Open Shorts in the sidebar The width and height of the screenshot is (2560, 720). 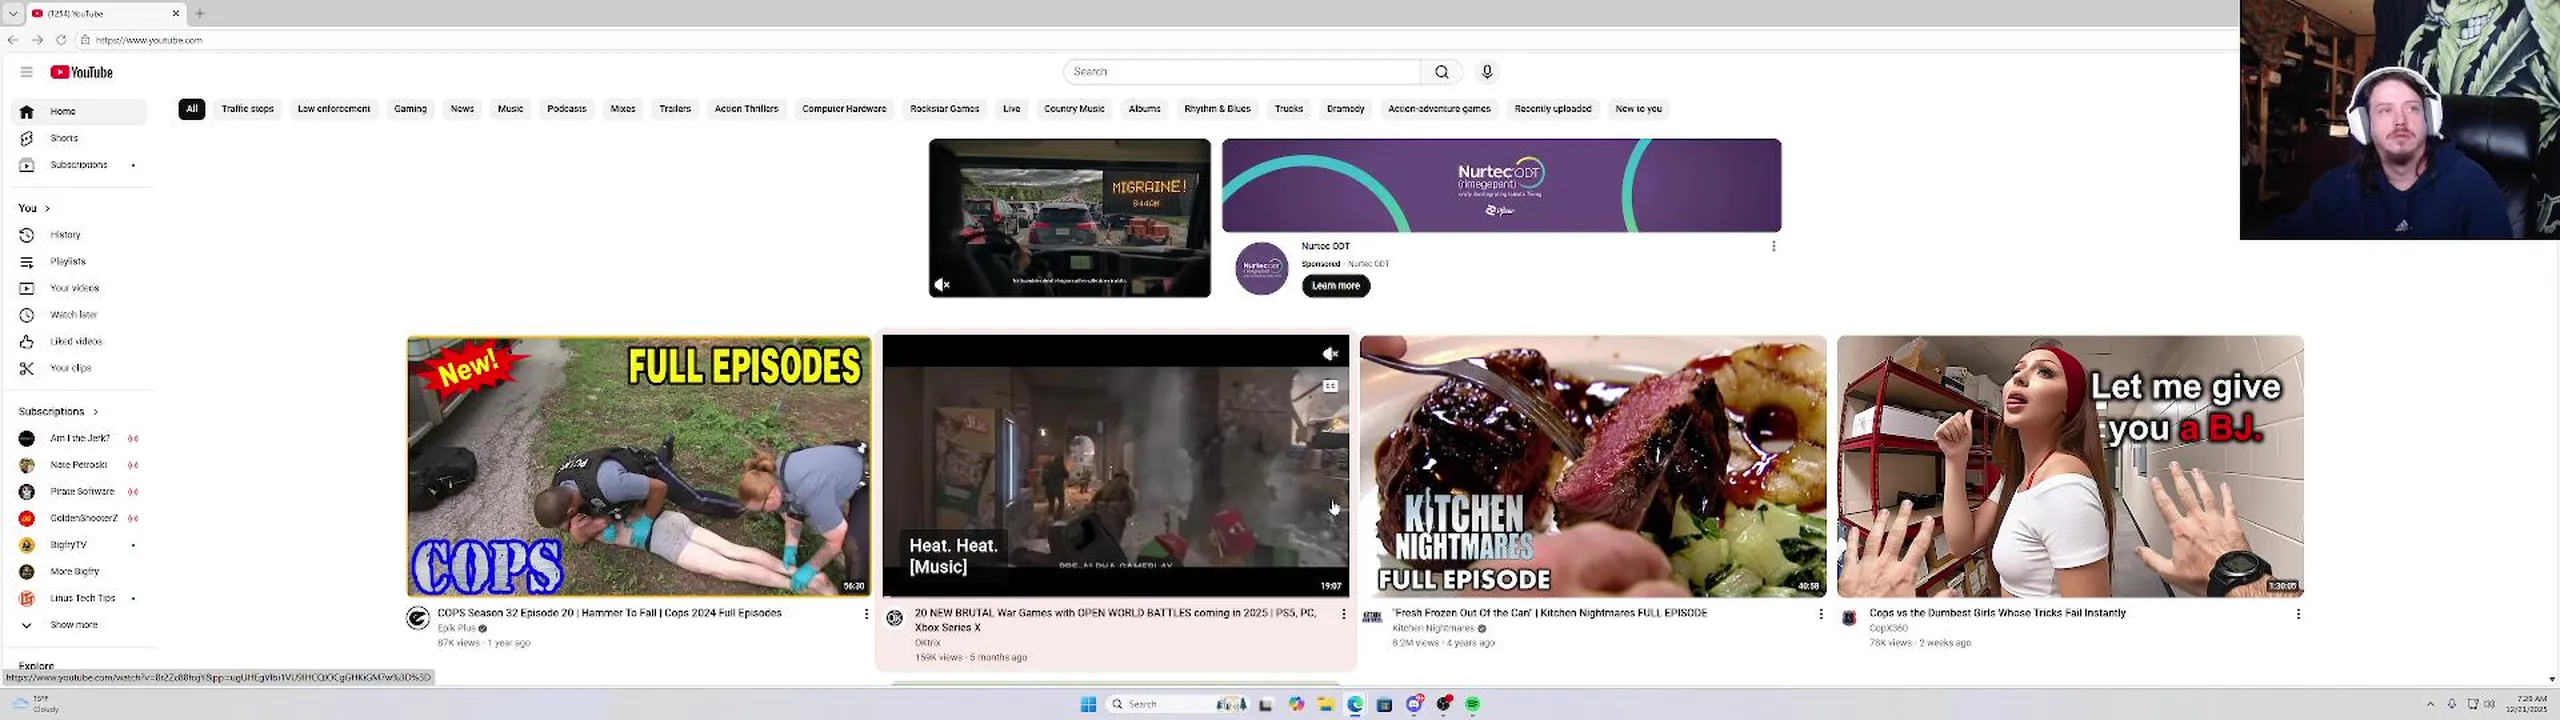coord(79,138)
